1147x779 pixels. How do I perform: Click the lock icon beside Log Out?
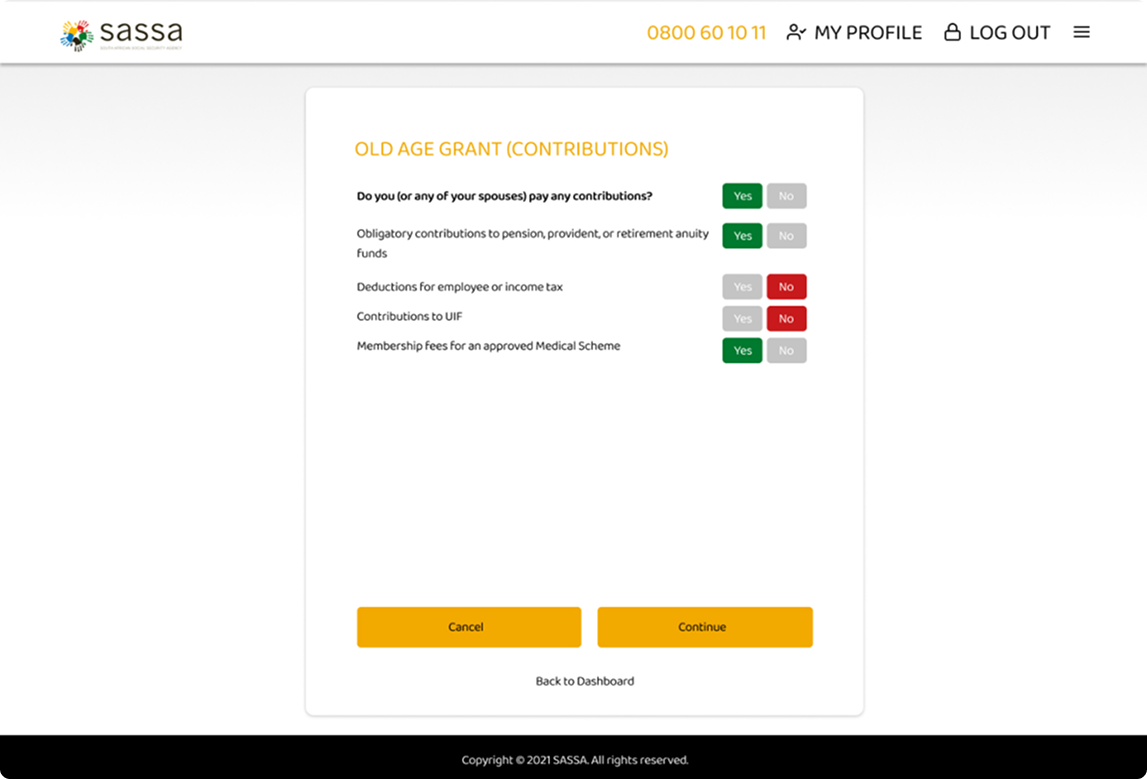click(952, 32)
